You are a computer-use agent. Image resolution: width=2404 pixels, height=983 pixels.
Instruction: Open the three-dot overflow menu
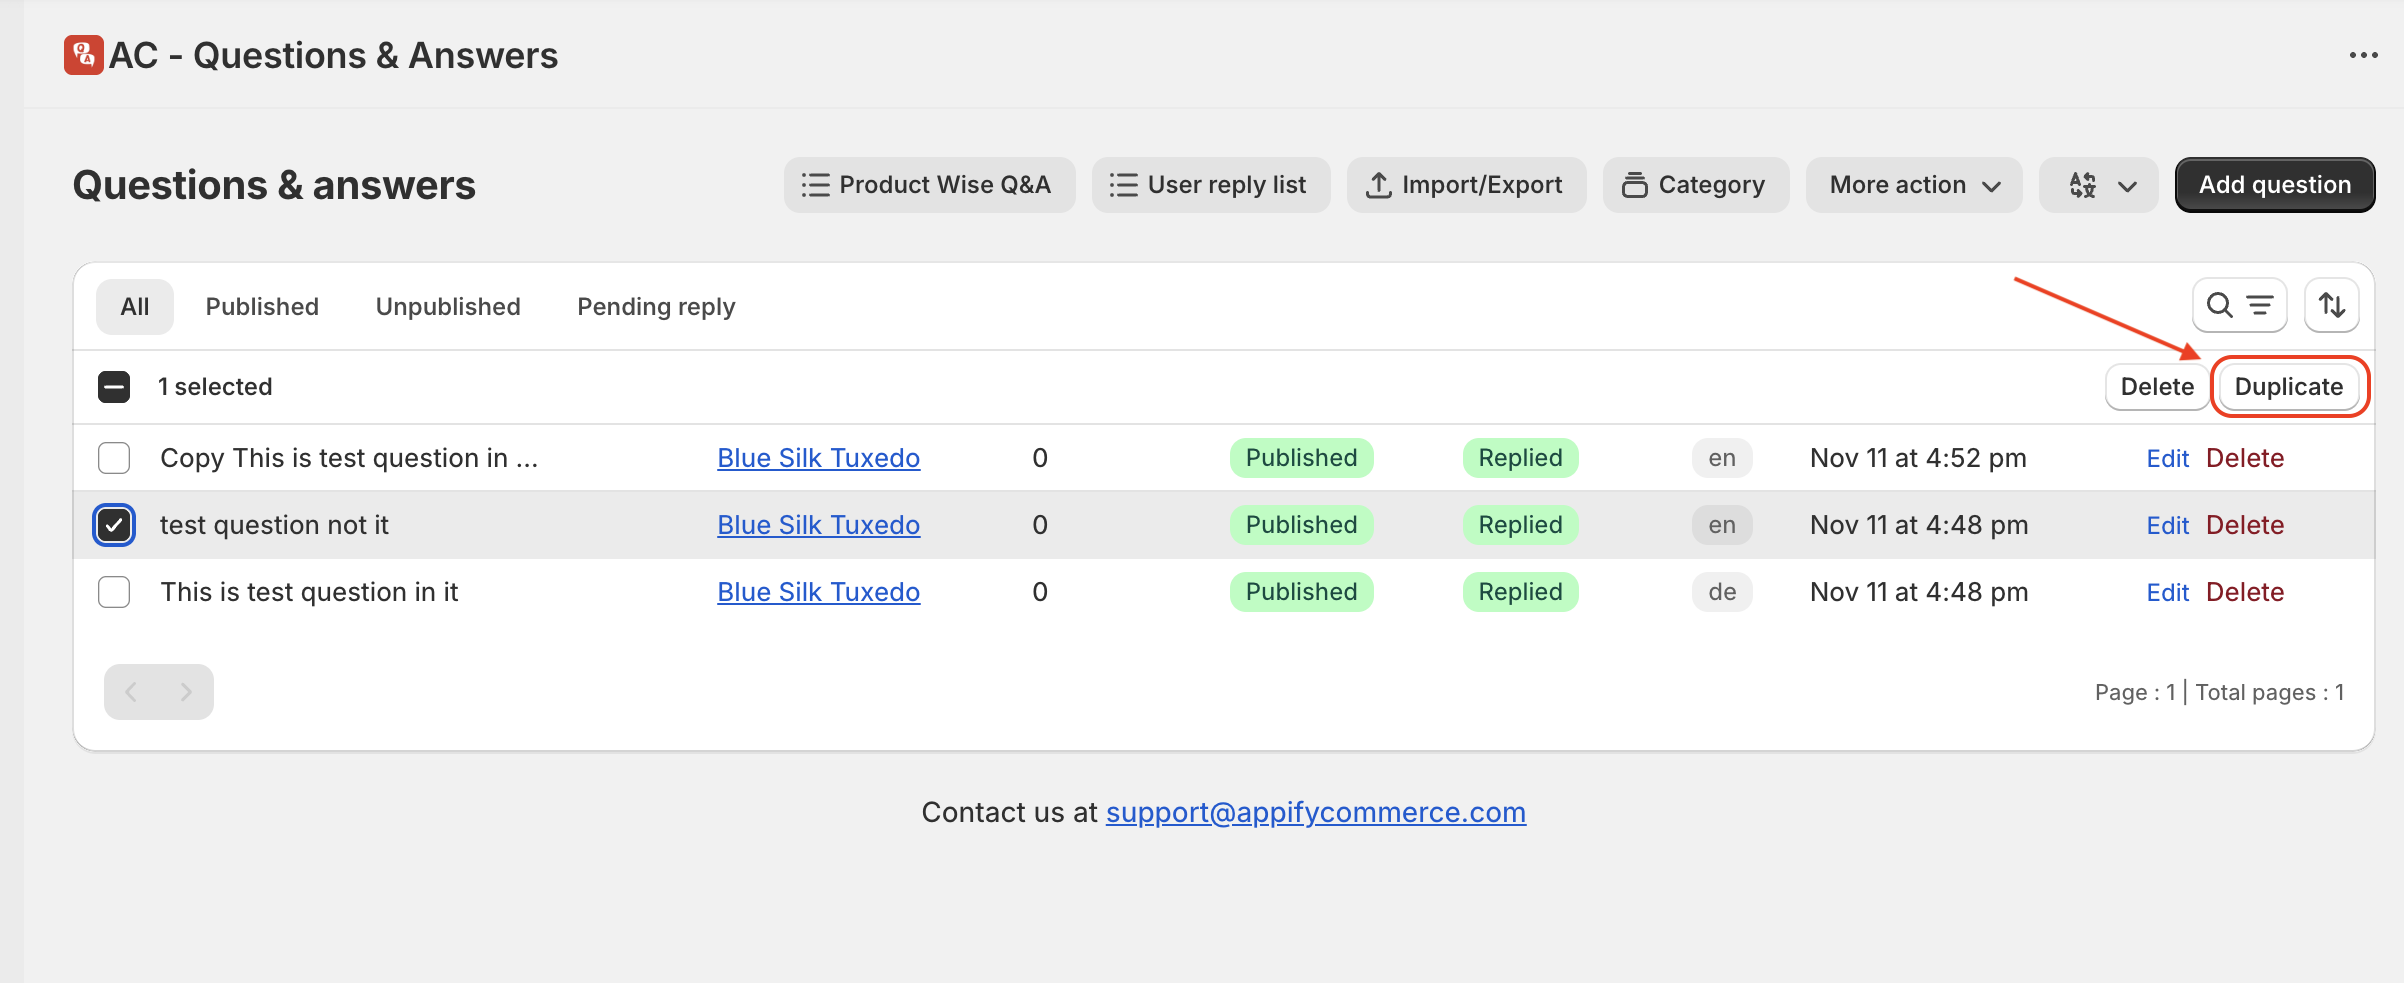tap(2363, 55)
